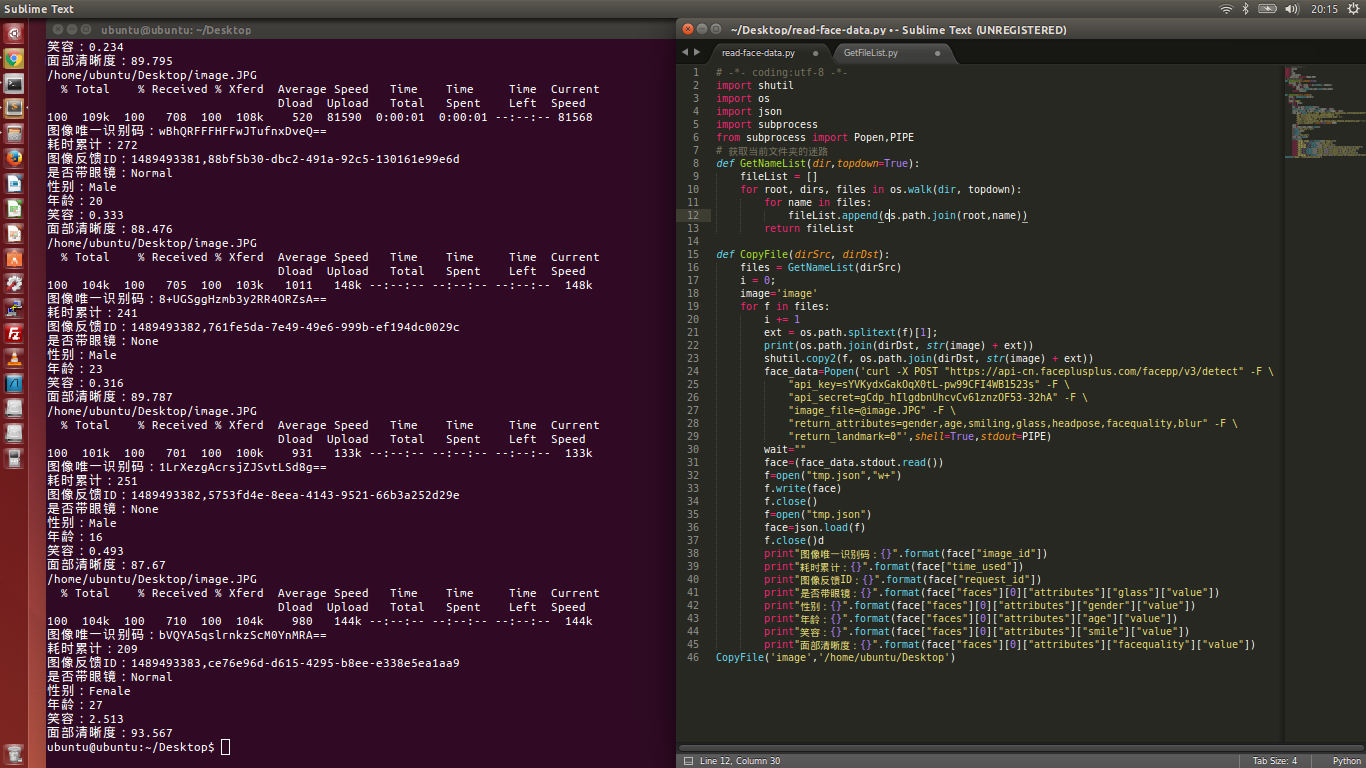Open LibreOffice Calc from the launcher
The height and width of the screenshot is (768, 1366).
pyautogui.click(x=14, y=208)
